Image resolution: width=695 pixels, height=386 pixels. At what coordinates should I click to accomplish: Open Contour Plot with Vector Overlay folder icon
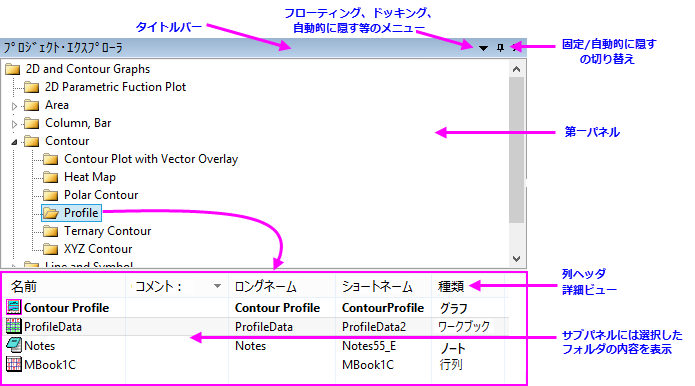tap(51, 160)
